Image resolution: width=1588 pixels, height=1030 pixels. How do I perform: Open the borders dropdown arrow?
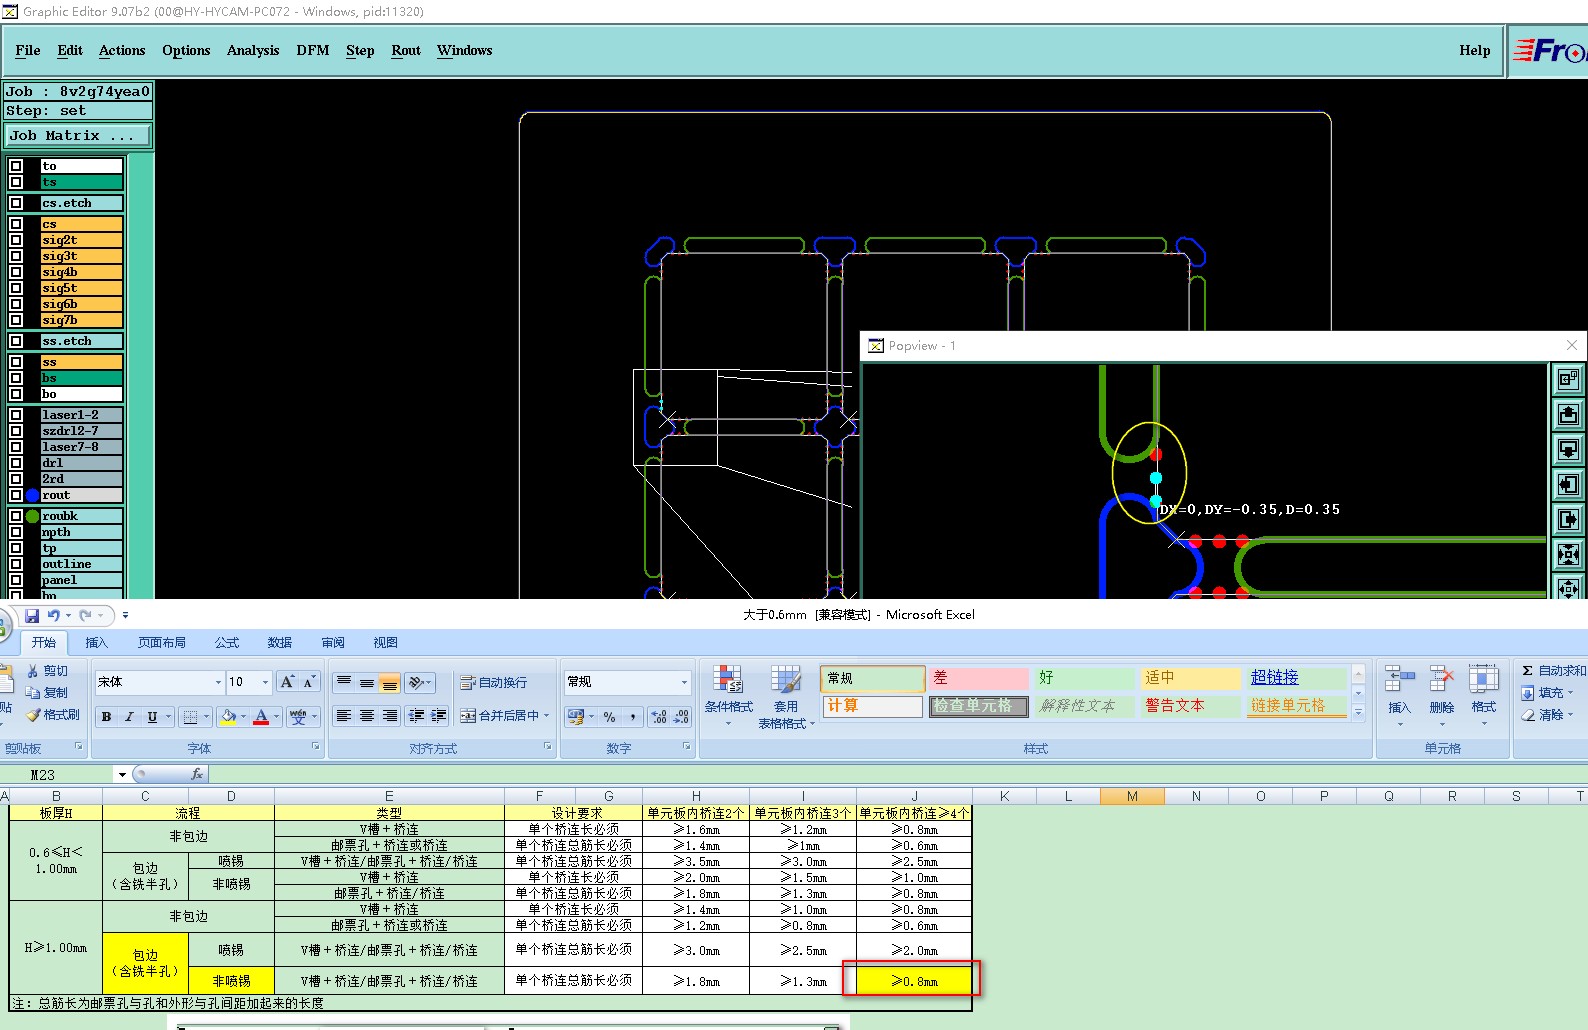pos(206,716)
